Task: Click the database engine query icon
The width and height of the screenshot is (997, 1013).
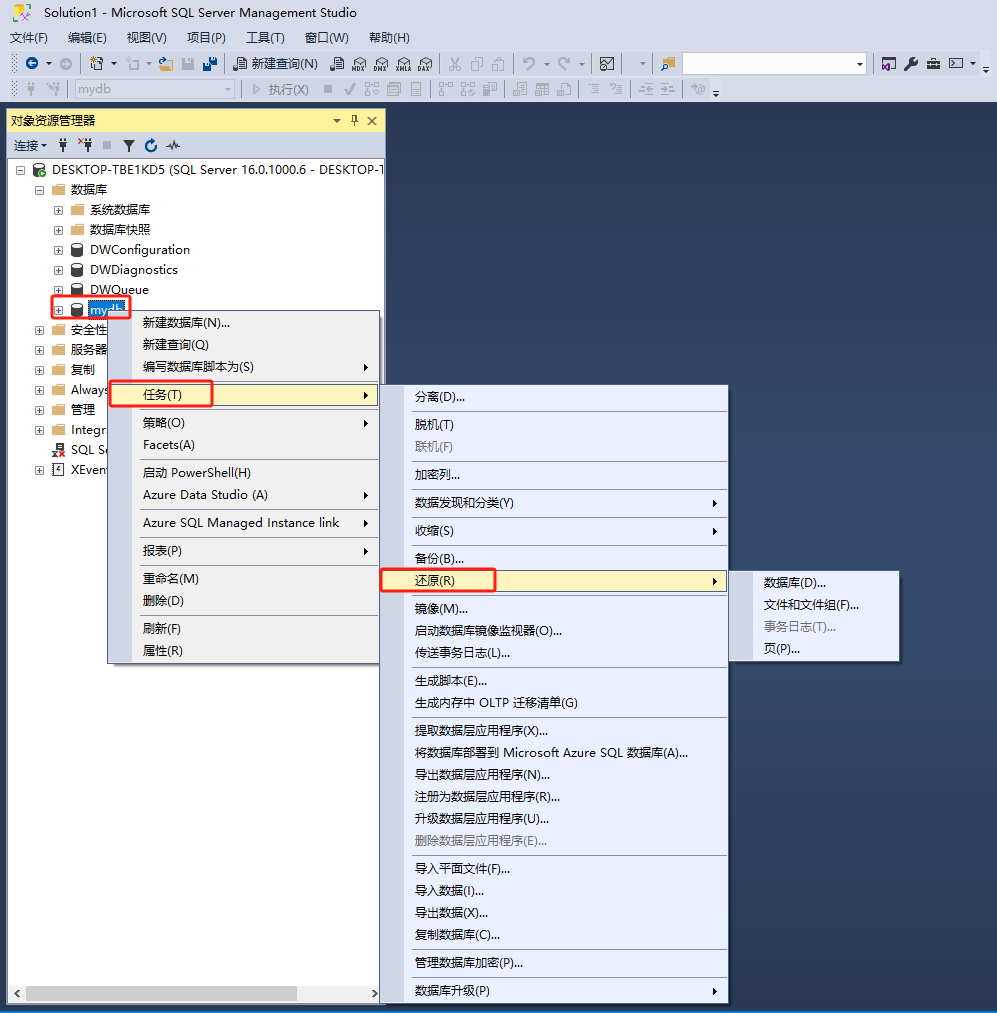Action: (337, 63)
